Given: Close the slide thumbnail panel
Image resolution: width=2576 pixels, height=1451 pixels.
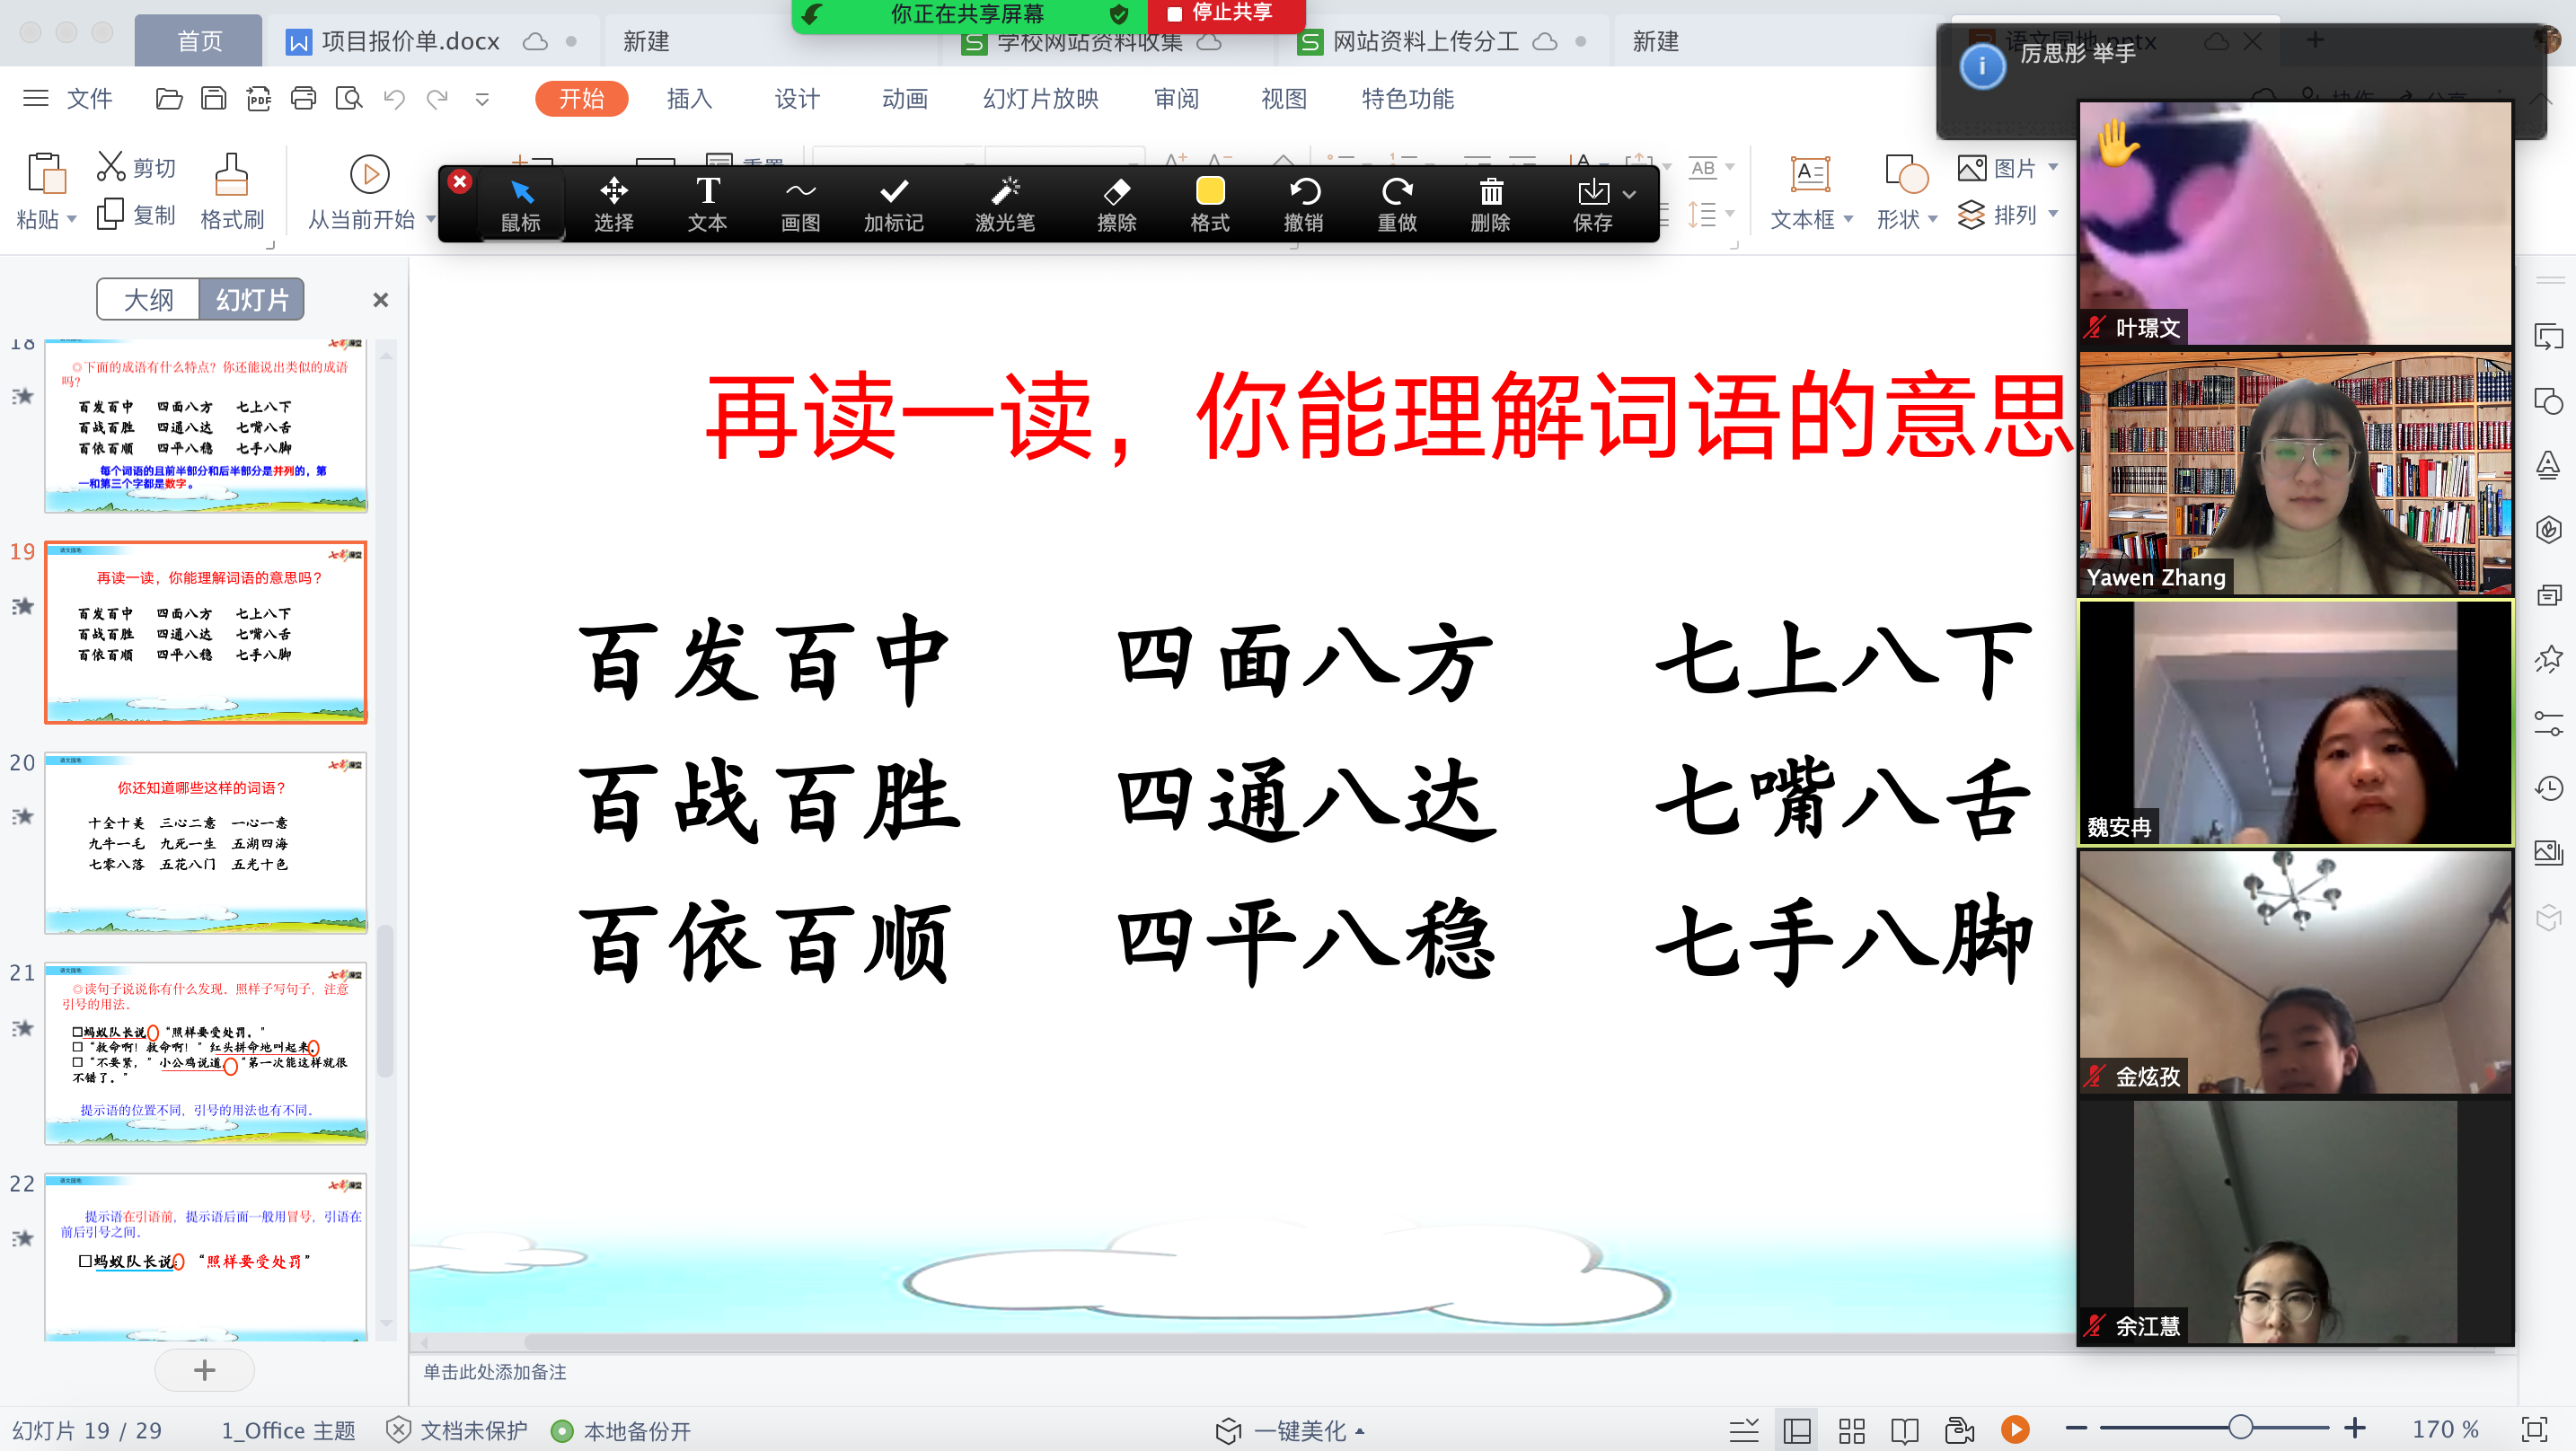Looking at the screenshot, I should [380, 300].
